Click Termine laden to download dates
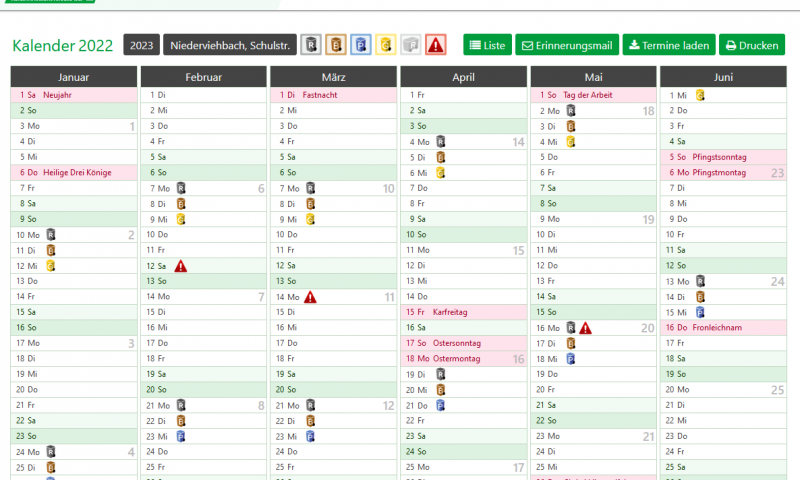Viewport: 800px width, 480px height. (668, 45)
